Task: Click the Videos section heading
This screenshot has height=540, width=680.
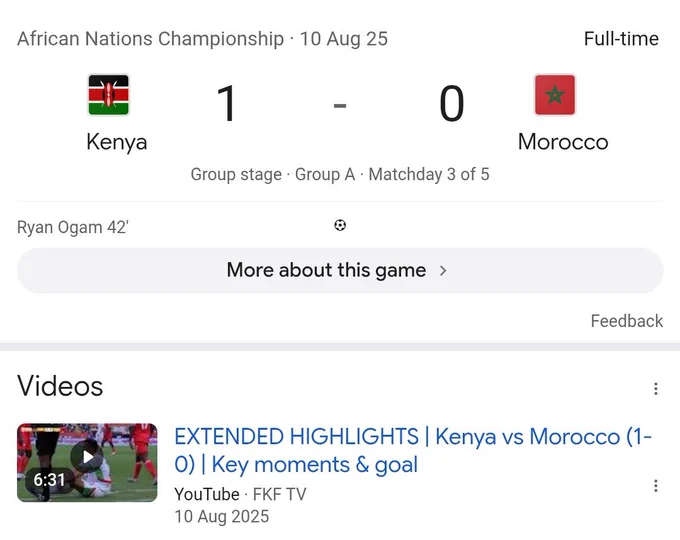Action: pos(60,386)
